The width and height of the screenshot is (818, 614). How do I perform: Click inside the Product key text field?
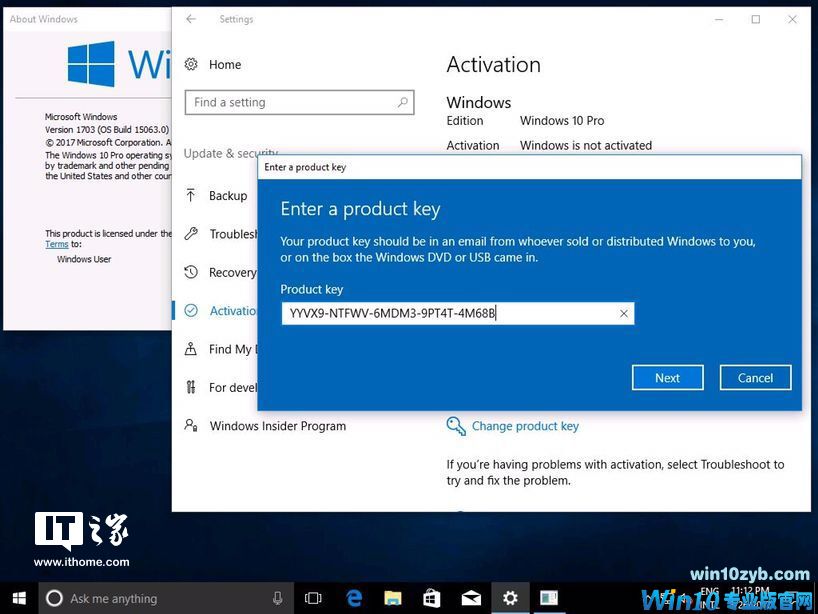(x=450, y=313)
